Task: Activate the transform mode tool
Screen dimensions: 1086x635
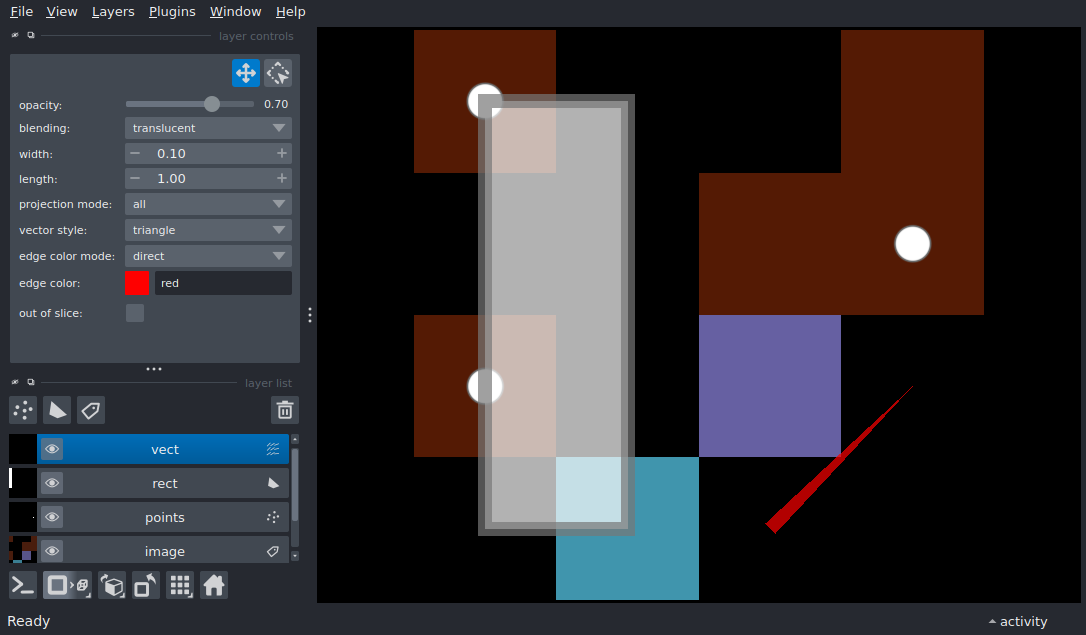Action: [x=278, y=73]
